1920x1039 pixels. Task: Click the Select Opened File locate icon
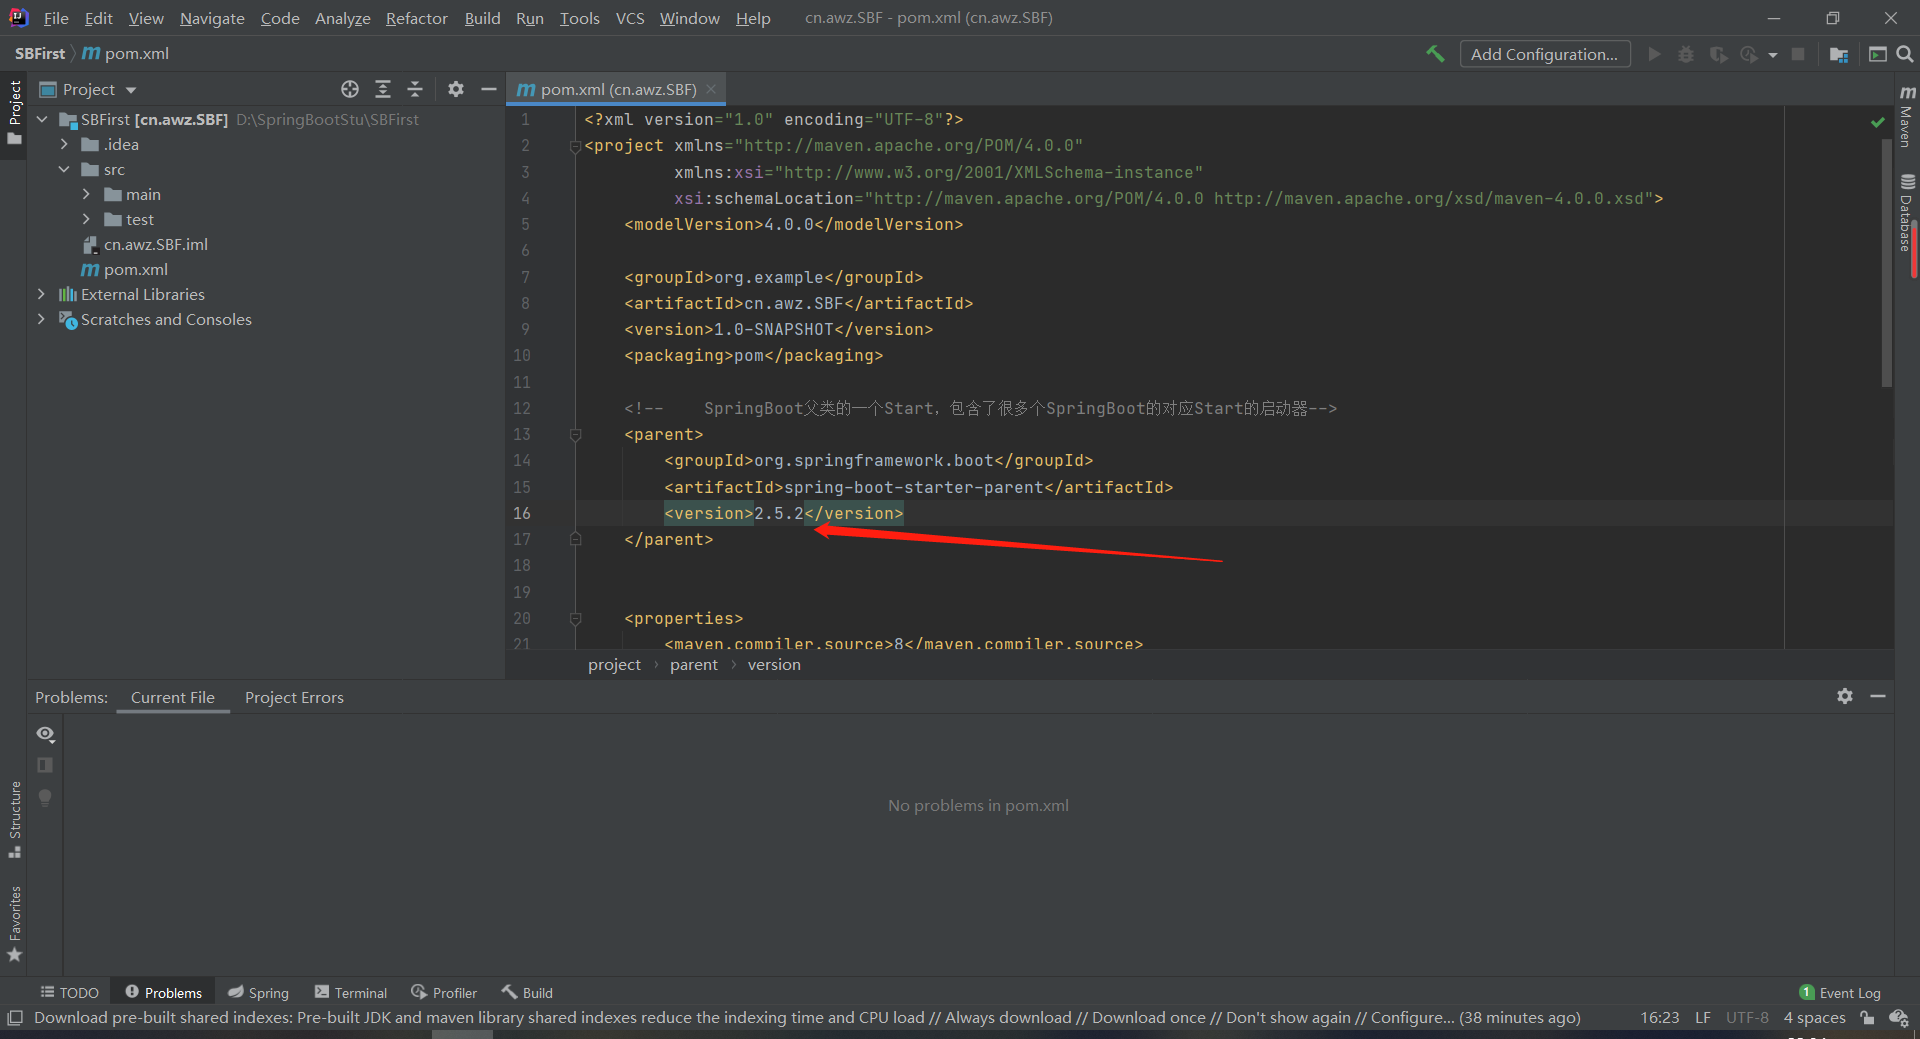[x=350, y=89]
